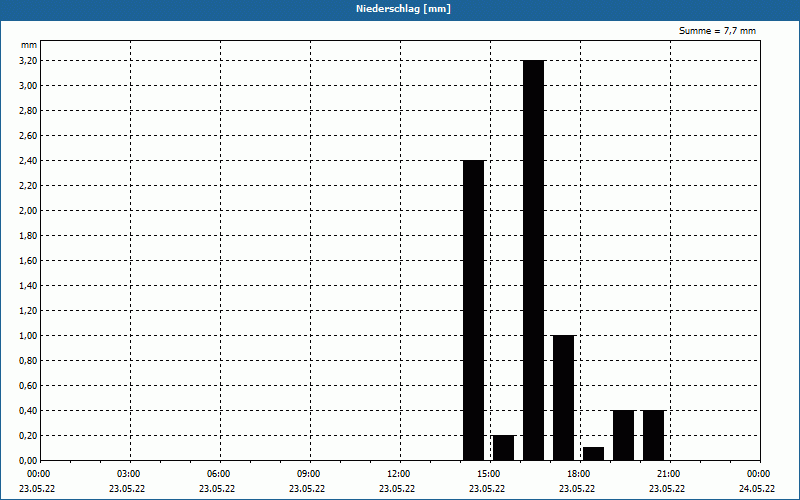Click the 18:00 time axis label

[579, 474]
